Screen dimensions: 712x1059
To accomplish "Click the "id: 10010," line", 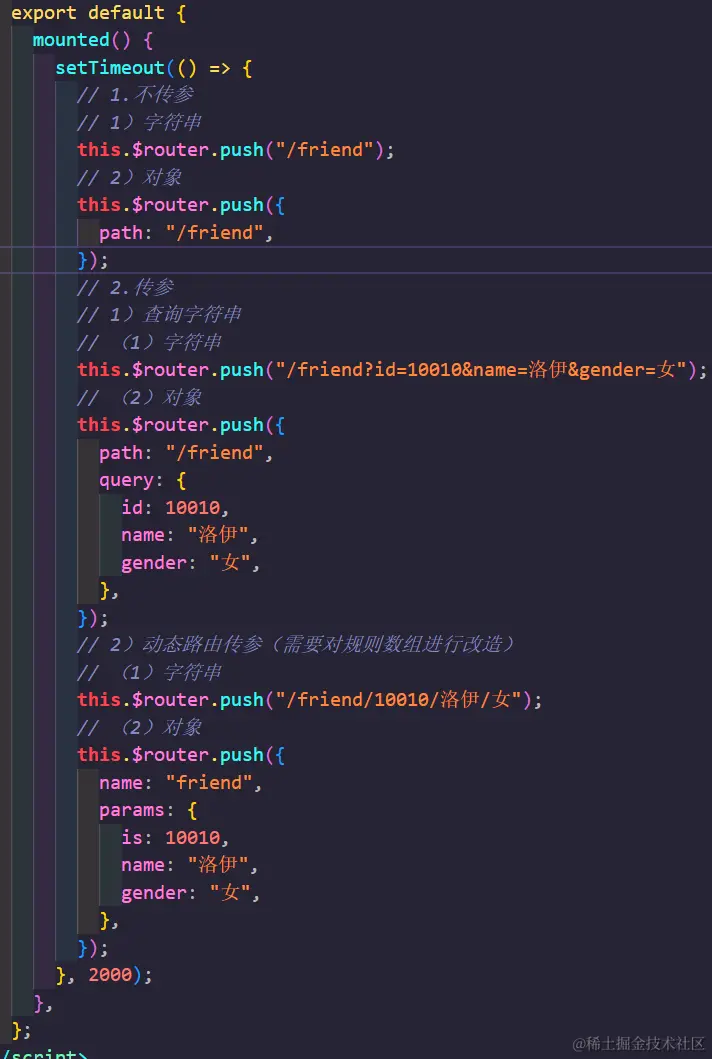I will (176, 507).
